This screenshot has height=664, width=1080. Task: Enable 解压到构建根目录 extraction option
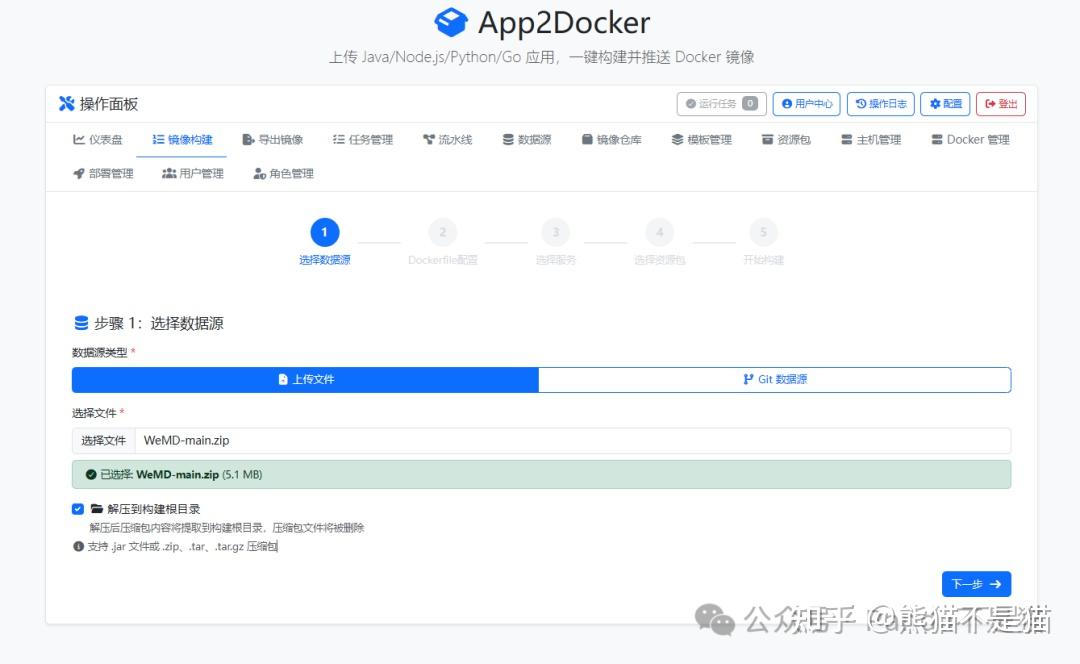pyautogui.click(x=78, y=508)
